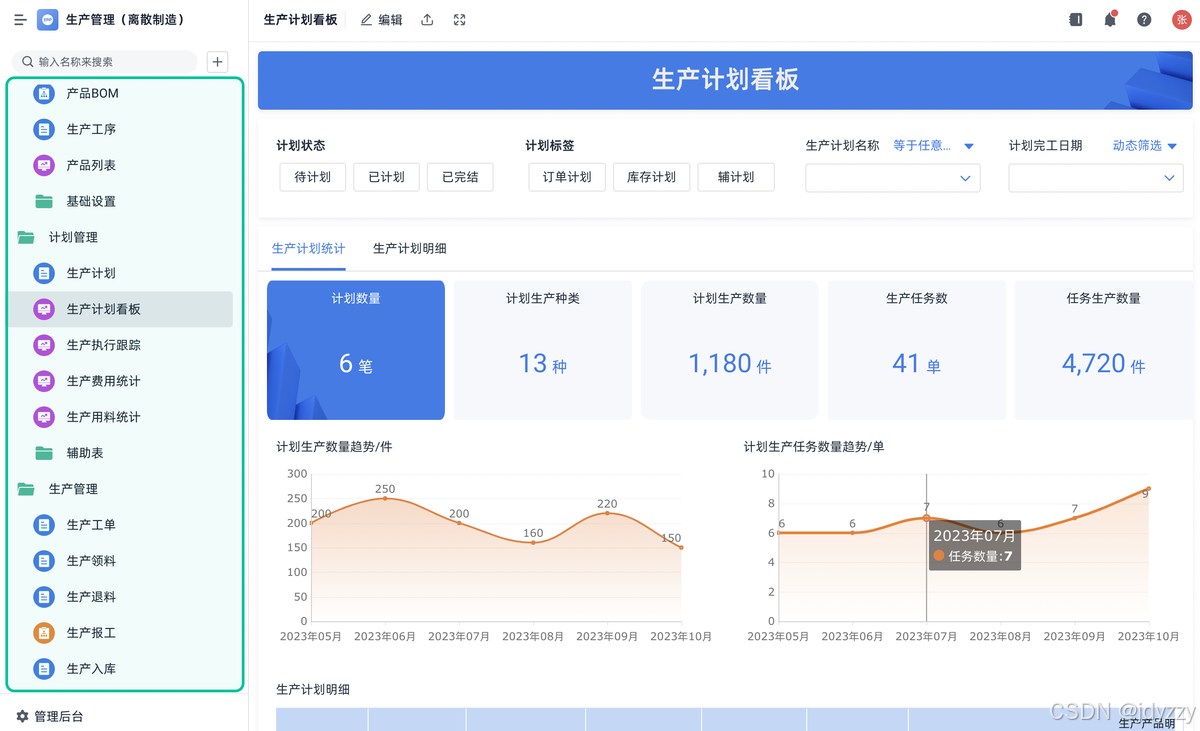This screenshot has width=1200, height=731.
Task: Toggle the 订单计划 tag filter
Action: pos(567,177)
